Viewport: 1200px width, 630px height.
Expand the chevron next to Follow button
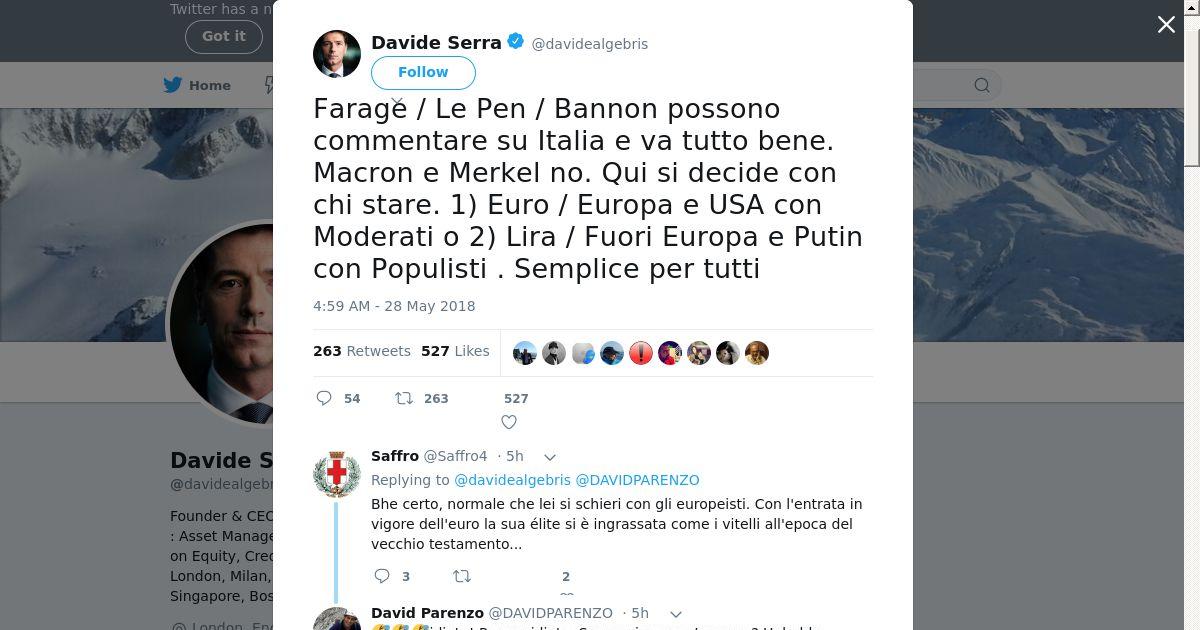pos(397,102)
